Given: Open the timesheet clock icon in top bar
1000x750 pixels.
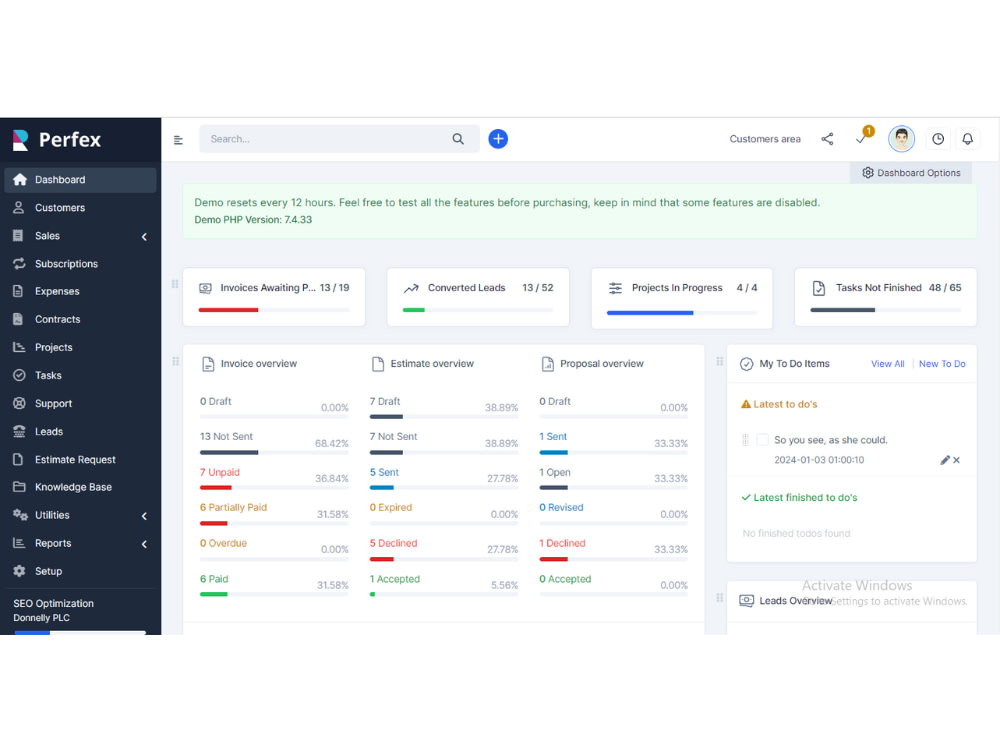Looking at the screenshot, I should click(x=938, y=139).
